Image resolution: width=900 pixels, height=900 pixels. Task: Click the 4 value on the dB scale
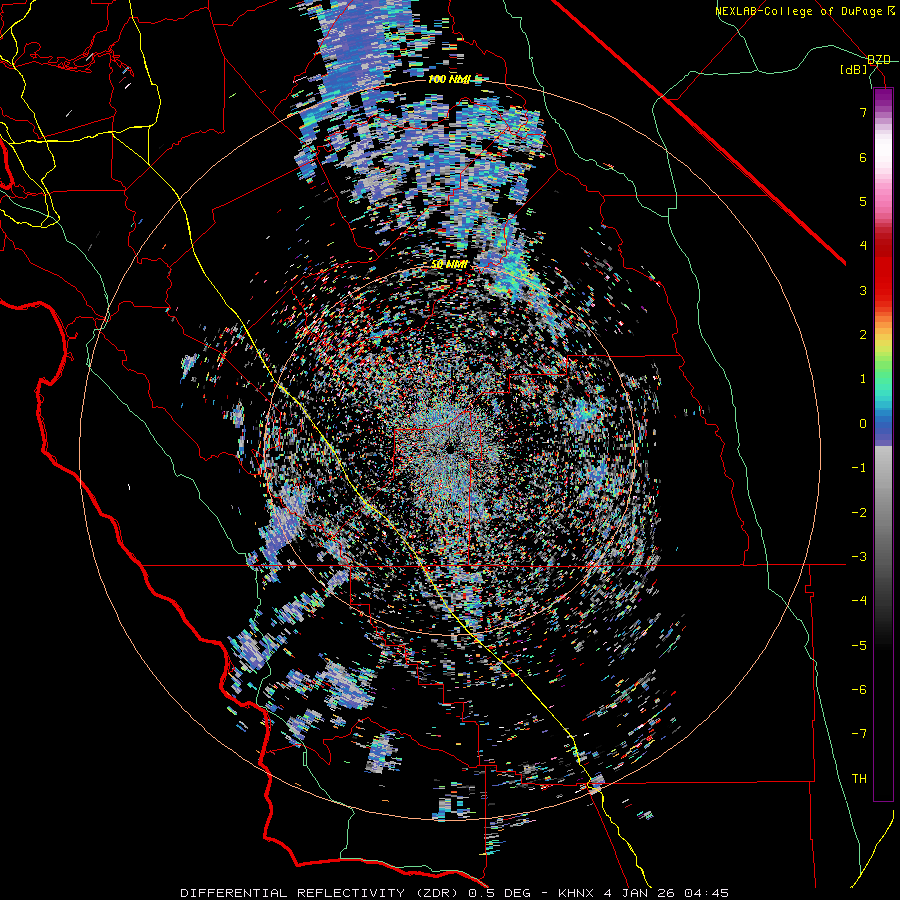[863, 246]
